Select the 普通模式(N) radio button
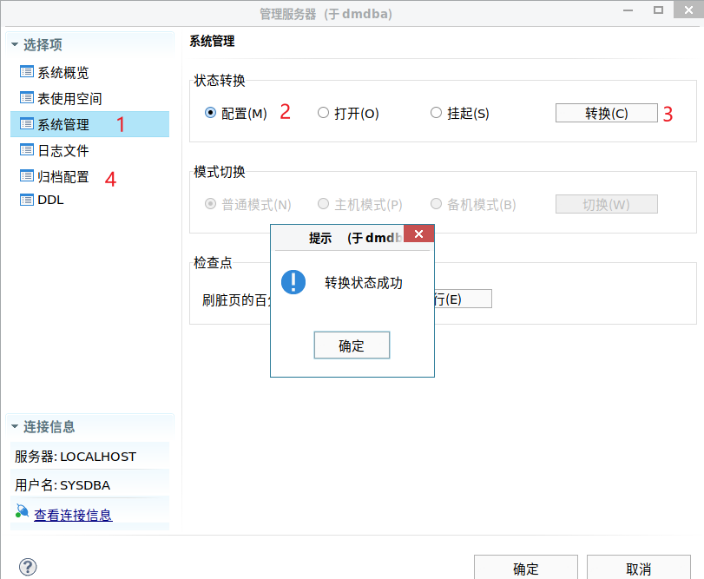The height and width of the screenshot is (579, 704). (210, 204)
